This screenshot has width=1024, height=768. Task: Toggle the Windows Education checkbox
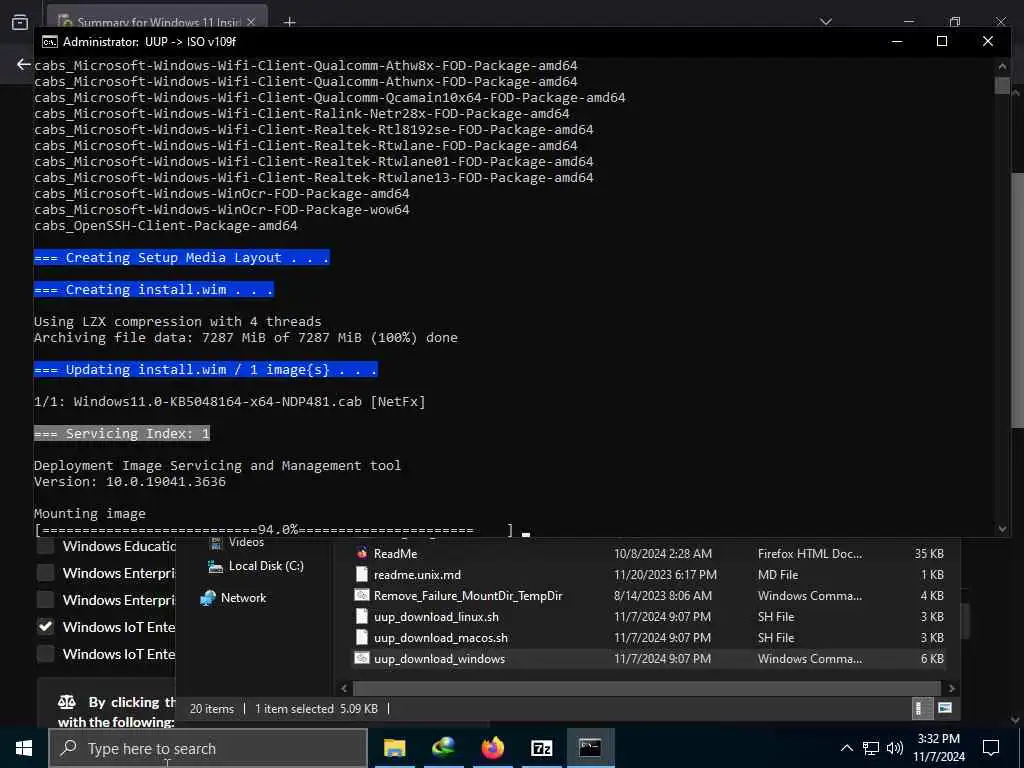point(45,546)
